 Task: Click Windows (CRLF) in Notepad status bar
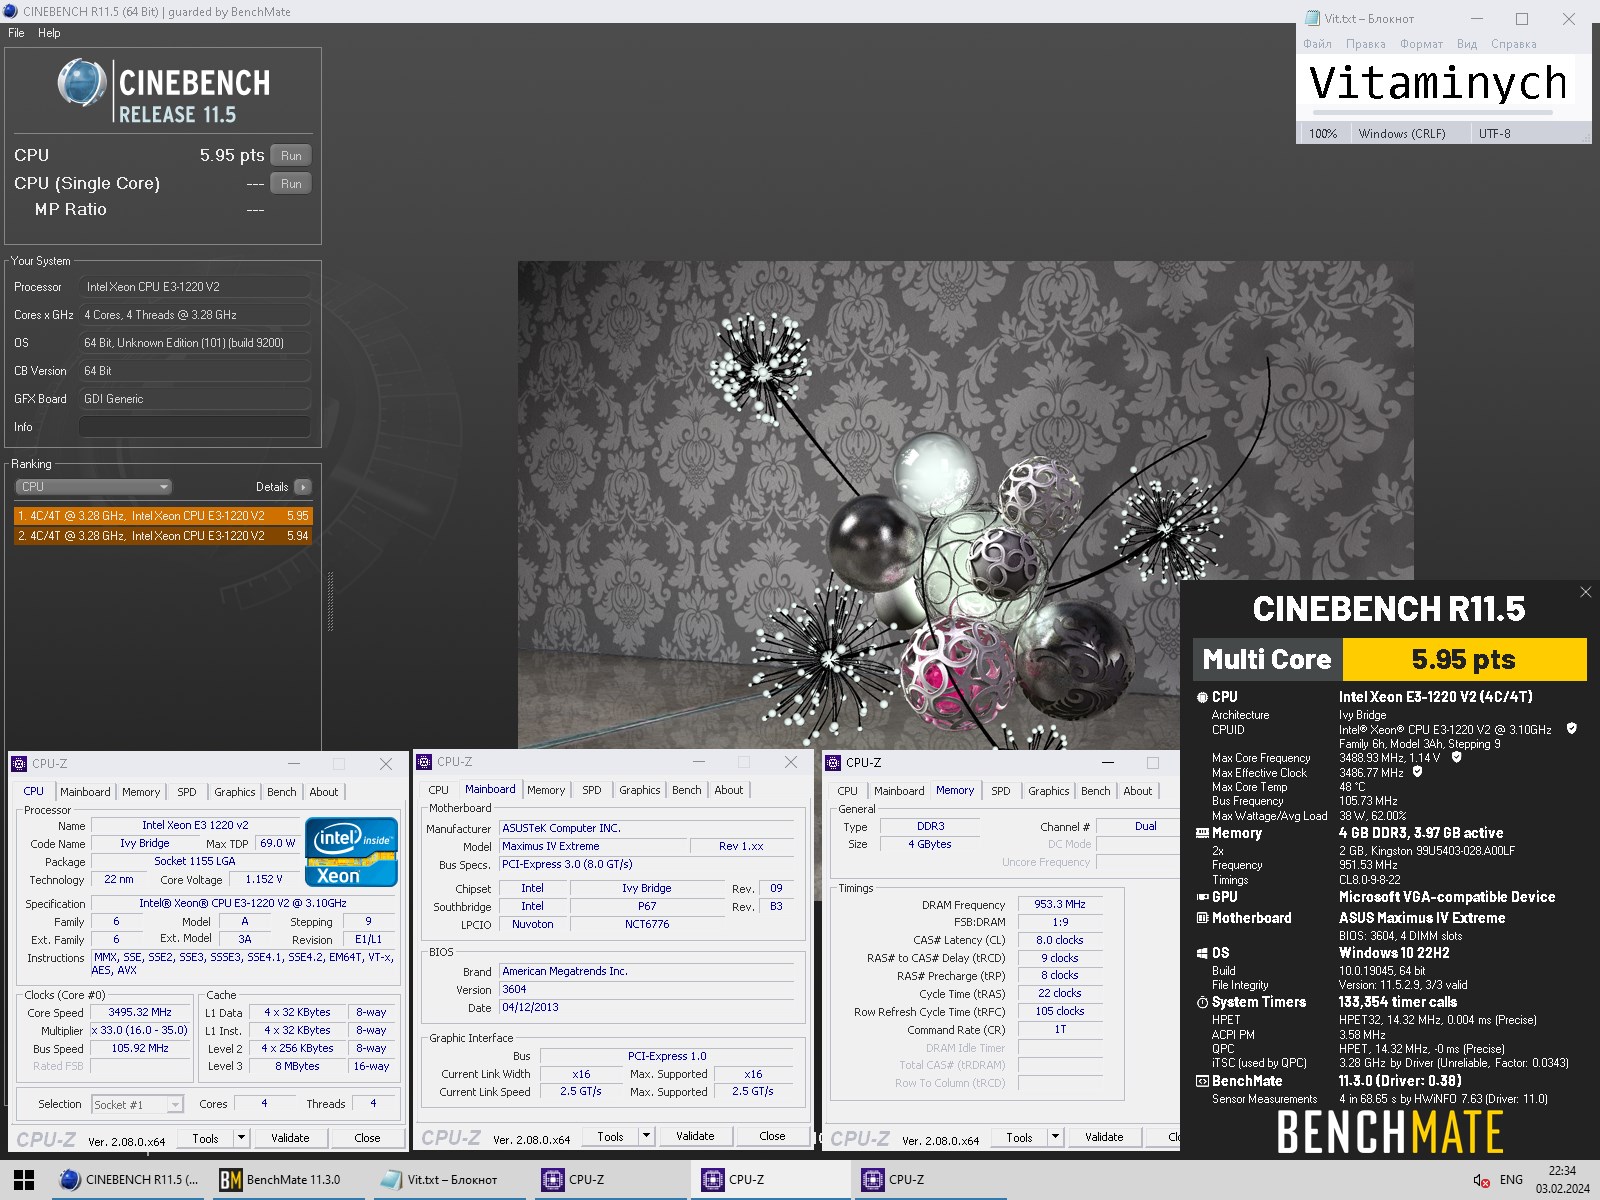point(1402,134)
